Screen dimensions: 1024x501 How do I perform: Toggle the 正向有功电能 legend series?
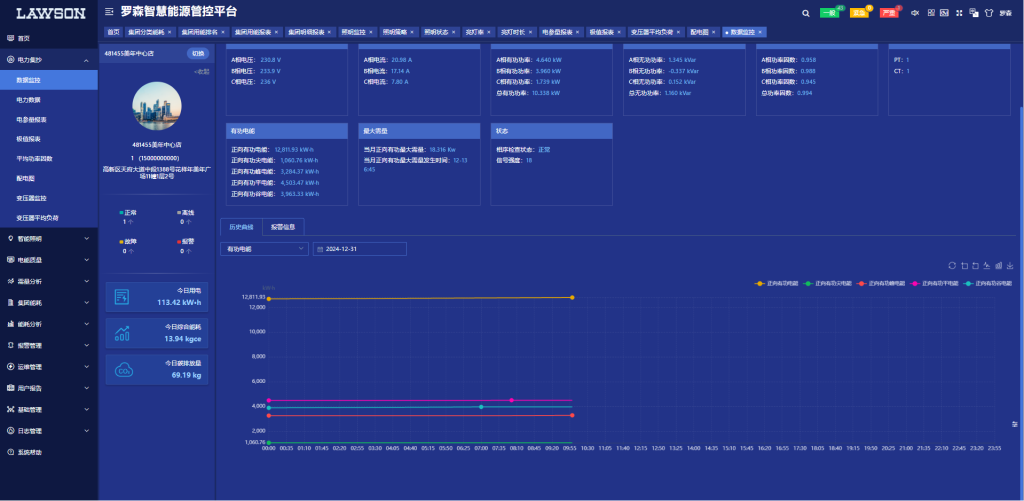coord(776,283)
